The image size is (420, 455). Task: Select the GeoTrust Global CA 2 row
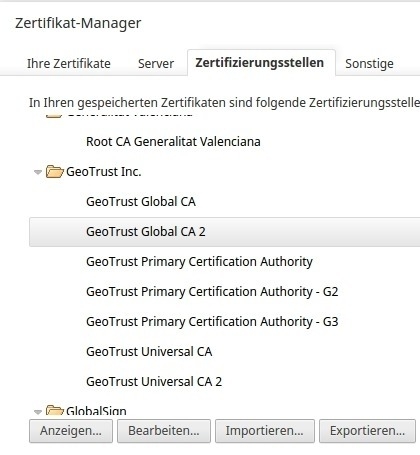pyautogui.click(x=225, y=232)
